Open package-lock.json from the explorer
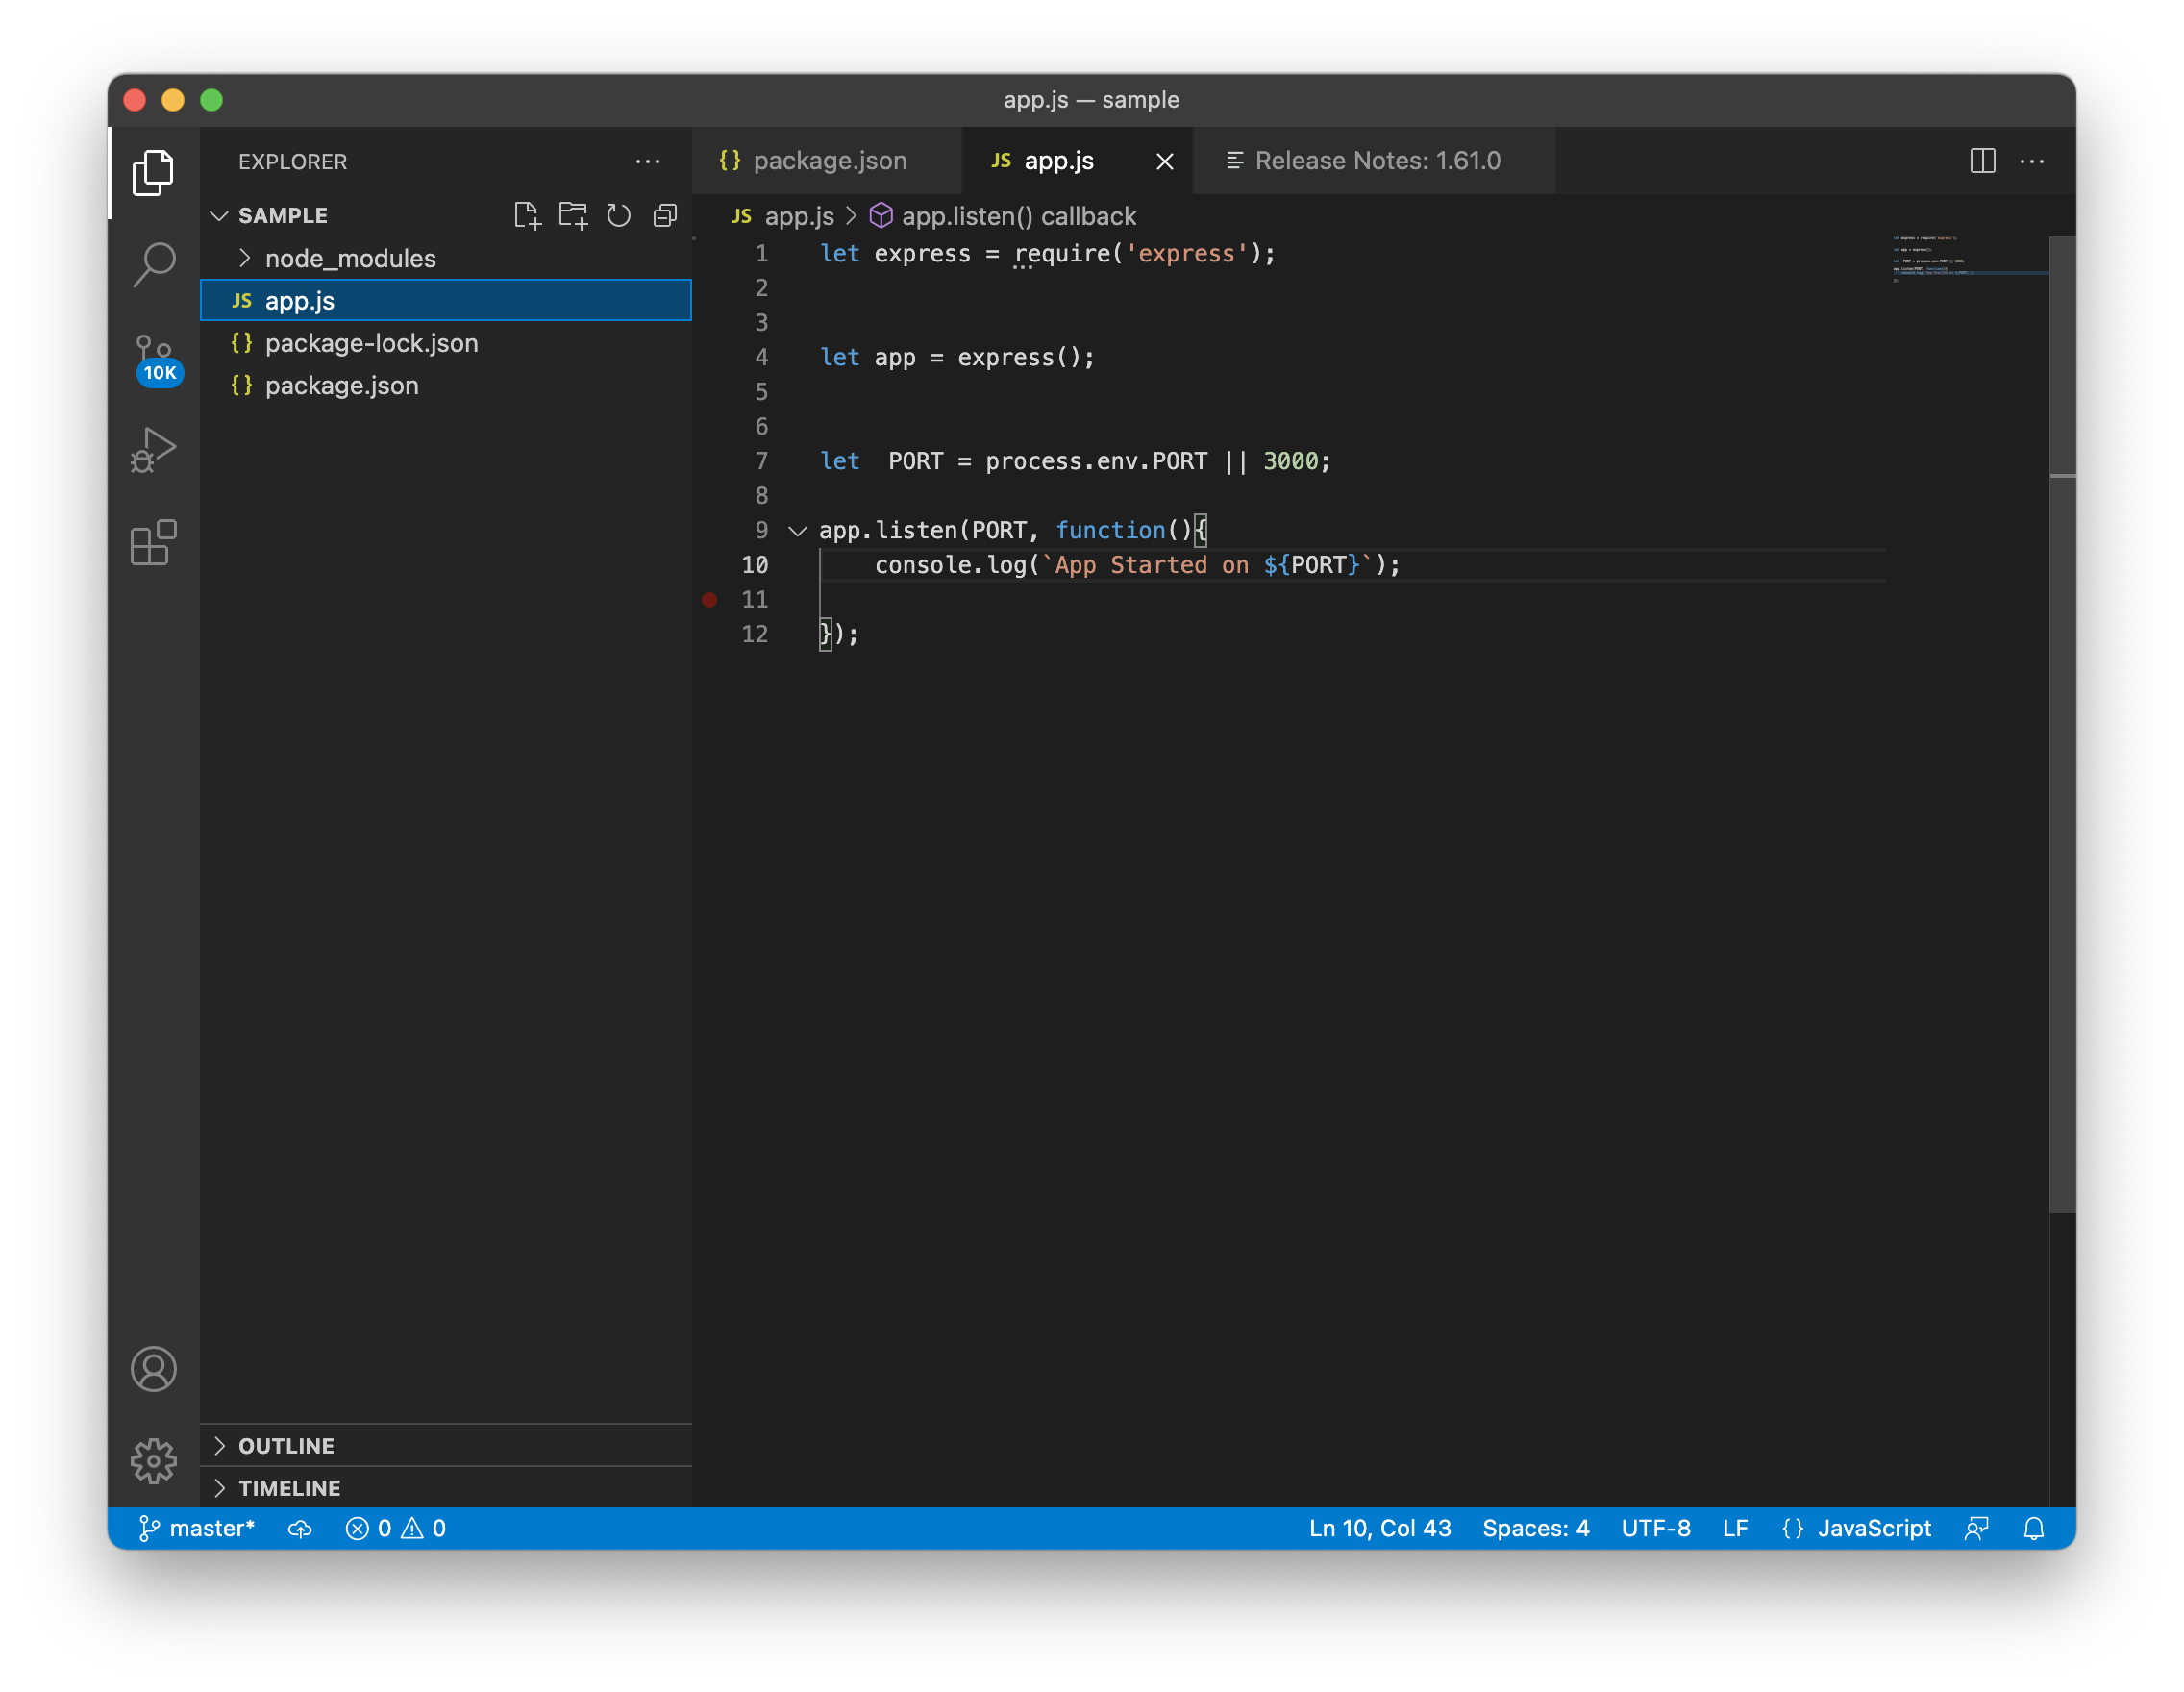 pos(371,344)
